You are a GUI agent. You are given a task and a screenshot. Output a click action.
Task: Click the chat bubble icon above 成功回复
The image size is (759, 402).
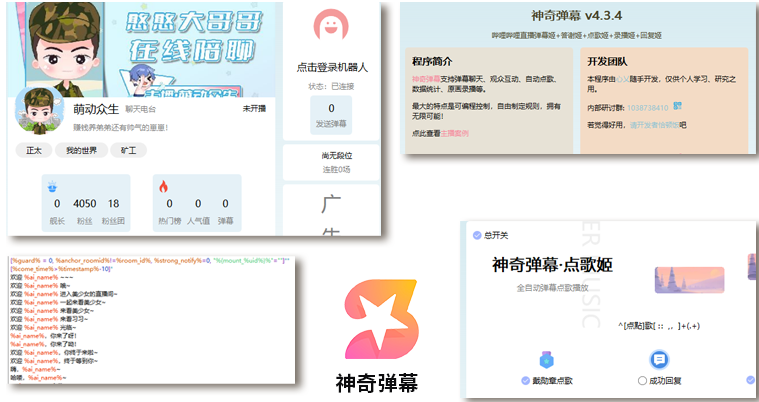click(x=659, y=359)
